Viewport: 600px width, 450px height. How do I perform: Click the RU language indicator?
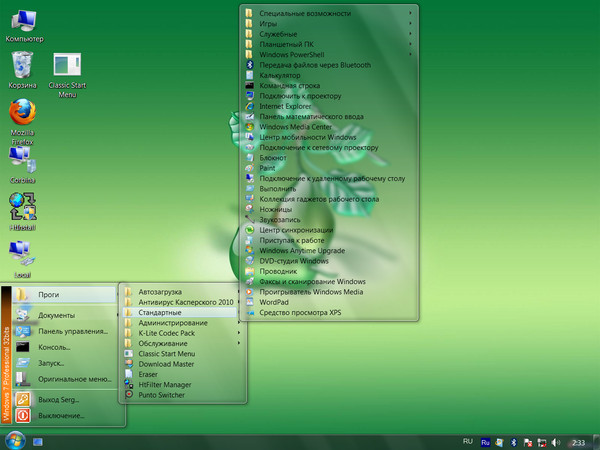[x=468, y=441]
